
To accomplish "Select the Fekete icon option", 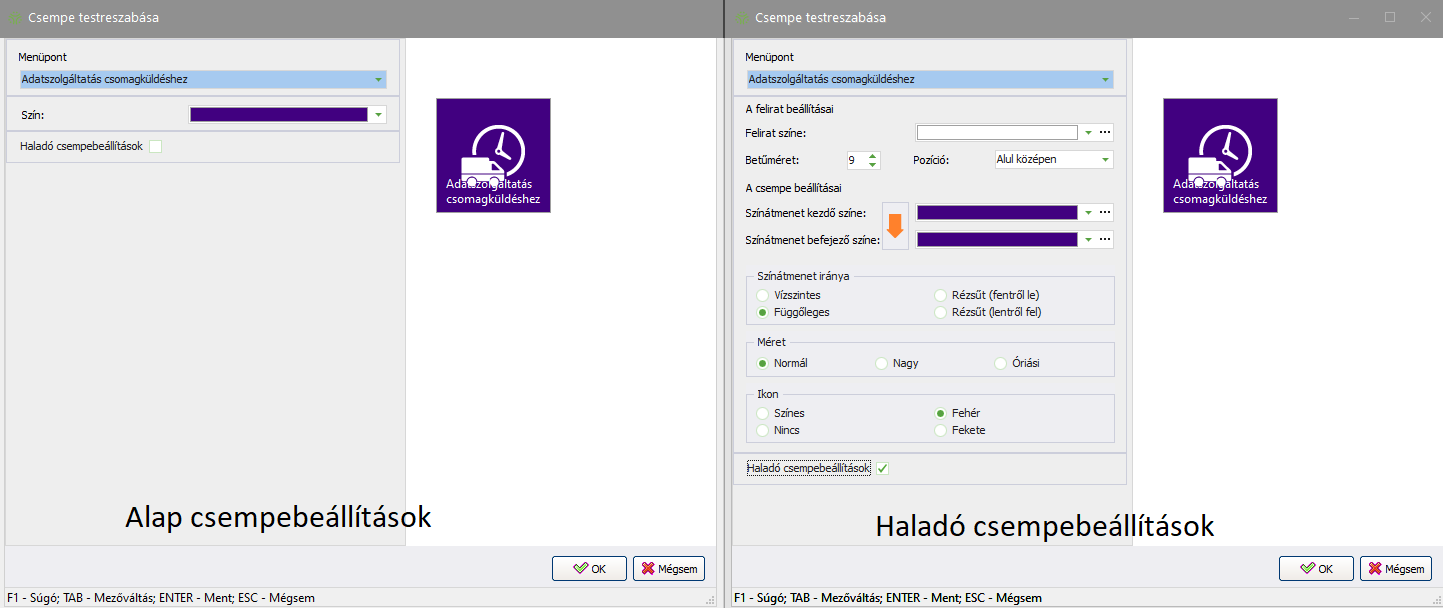I will (x=941, y=430).
